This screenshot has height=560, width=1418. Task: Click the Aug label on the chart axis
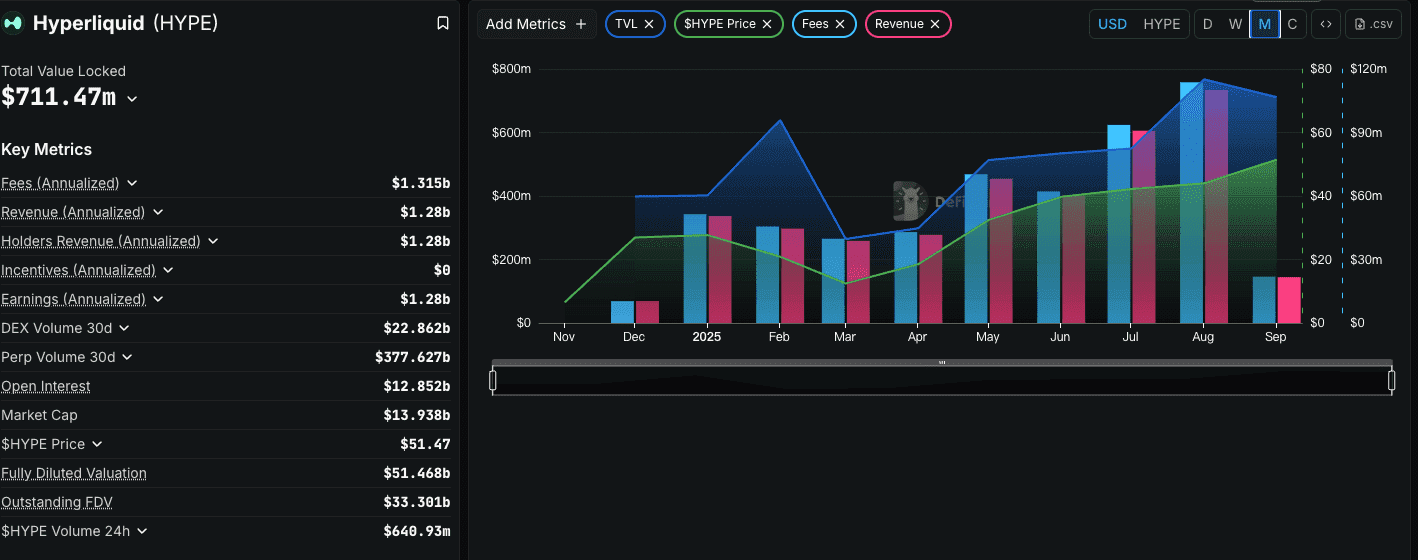(x=1203, y=337)
